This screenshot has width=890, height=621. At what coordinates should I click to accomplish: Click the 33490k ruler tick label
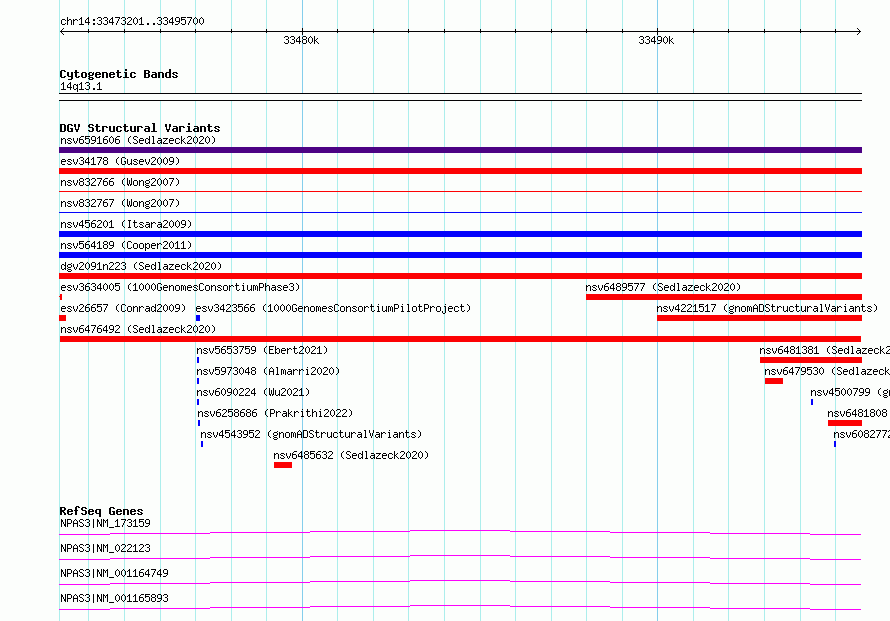pos(656,40)
